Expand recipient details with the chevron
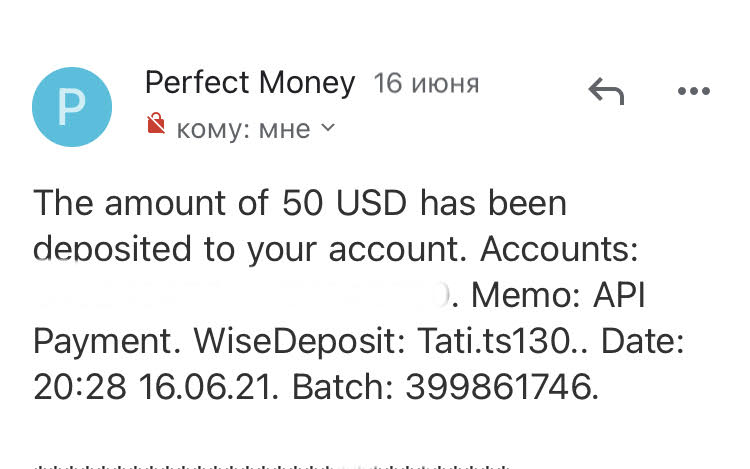 [327, 128]
